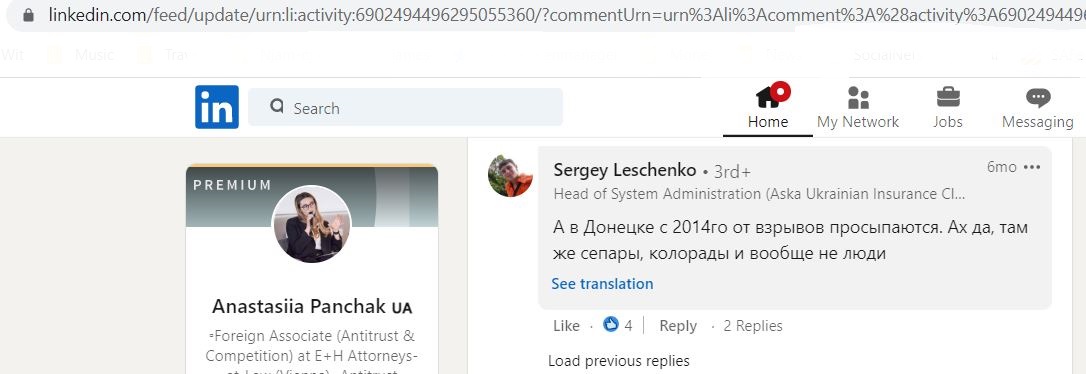Click the LinkedIn logo icon

pyautogui.click(x=217, y=107)
